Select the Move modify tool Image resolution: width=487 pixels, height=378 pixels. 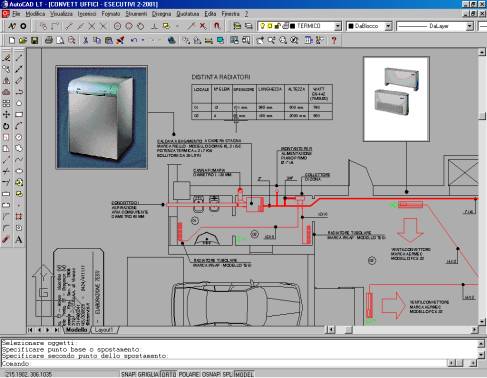[6, 114]
